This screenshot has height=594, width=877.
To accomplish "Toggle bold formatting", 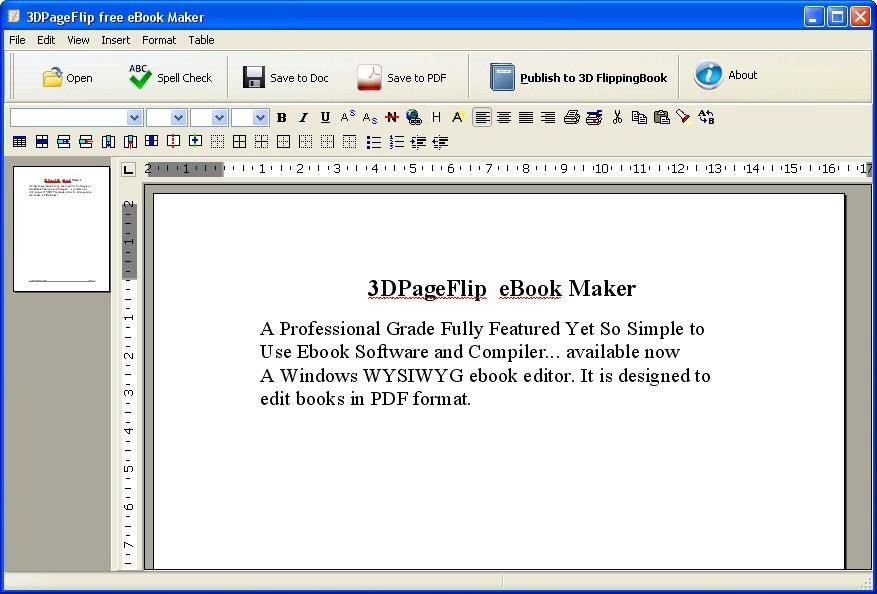I will [281, 117].
